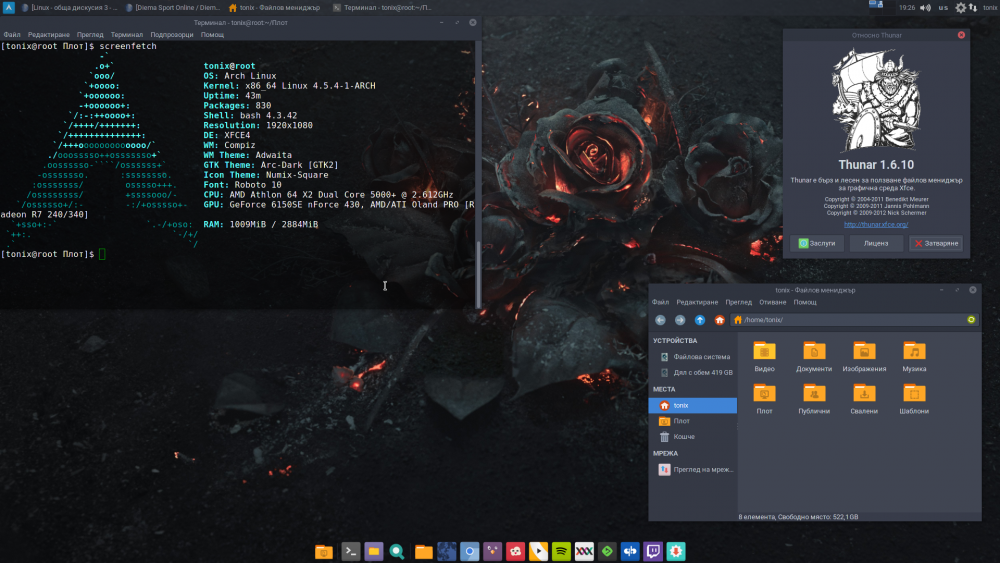
Task: Open Twitch icon in the dock
Action: tap(653, 552)
